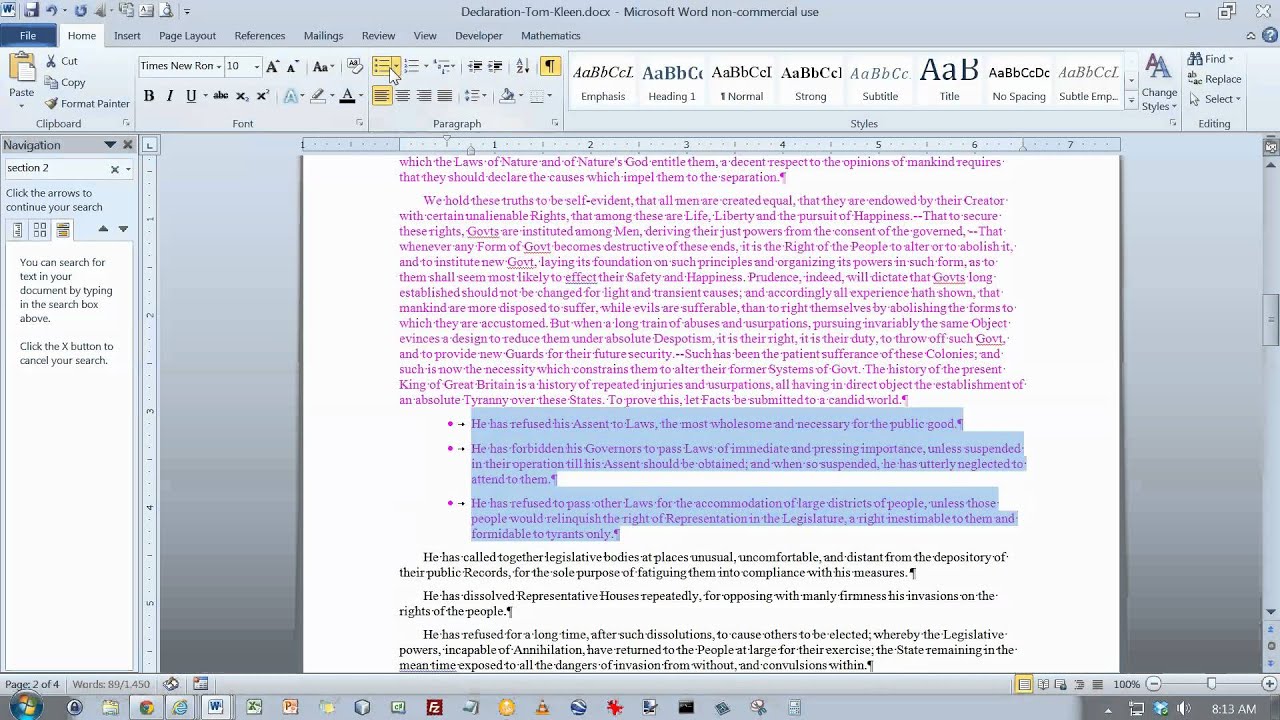
Task: Toggle Print Layout view in status bar
Action: coord(1024,684)
